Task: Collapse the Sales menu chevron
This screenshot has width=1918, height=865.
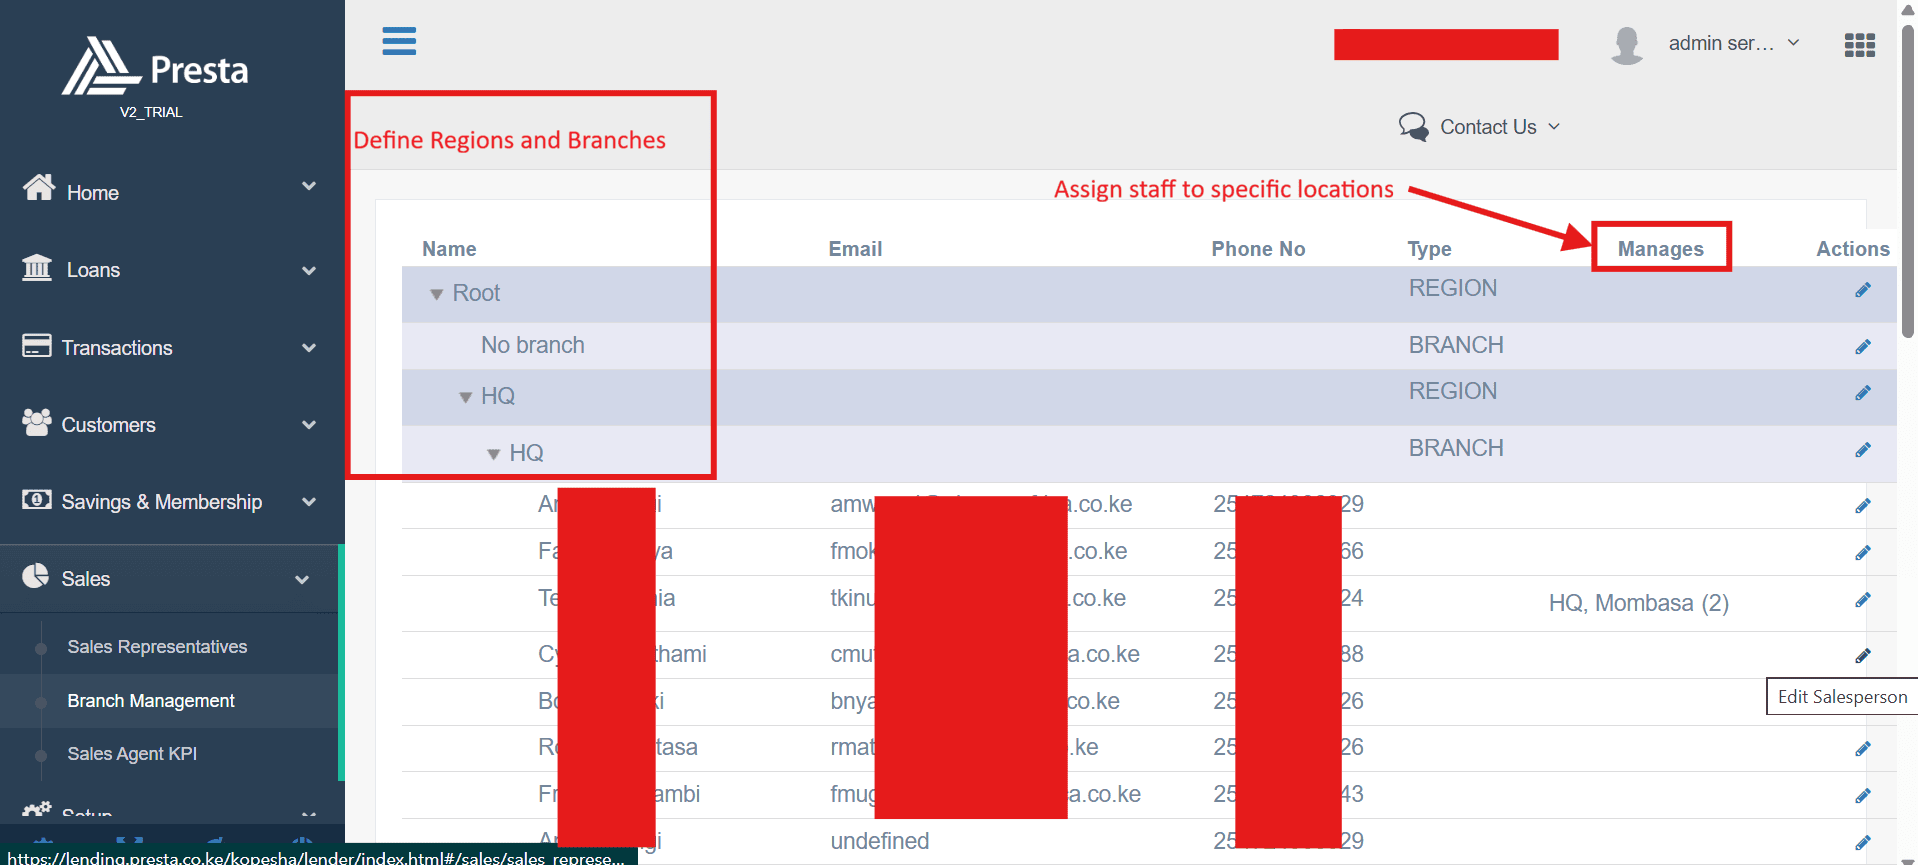Action: (302, 580)
